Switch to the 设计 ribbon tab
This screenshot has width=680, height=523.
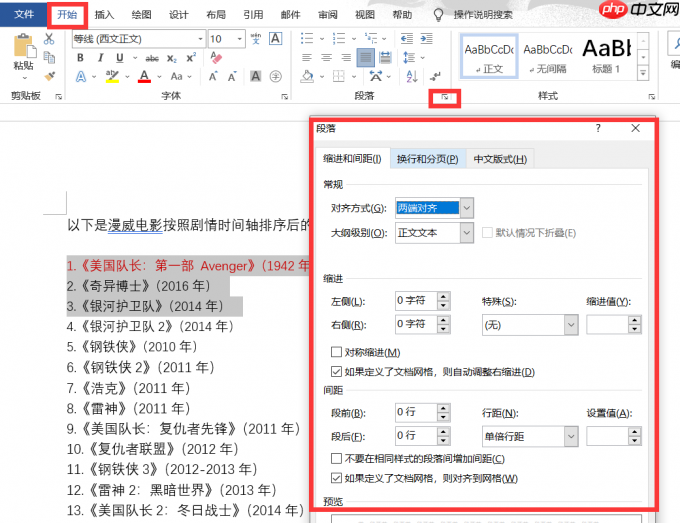coord(179,15)
